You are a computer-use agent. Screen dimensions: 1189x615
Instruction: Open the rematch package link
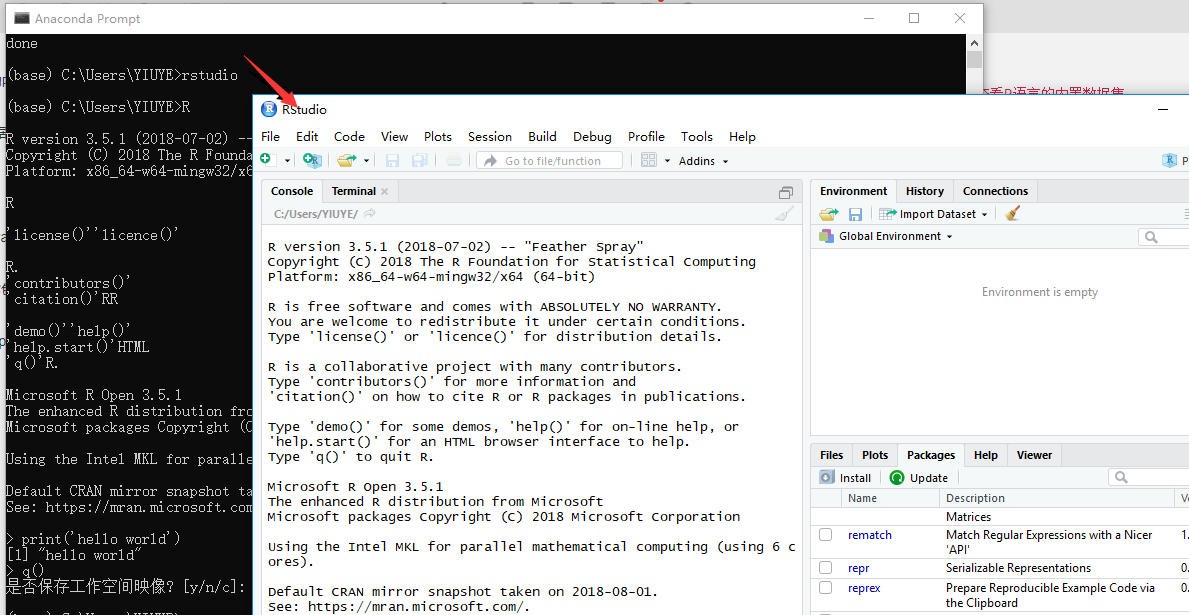coord(870,535)
